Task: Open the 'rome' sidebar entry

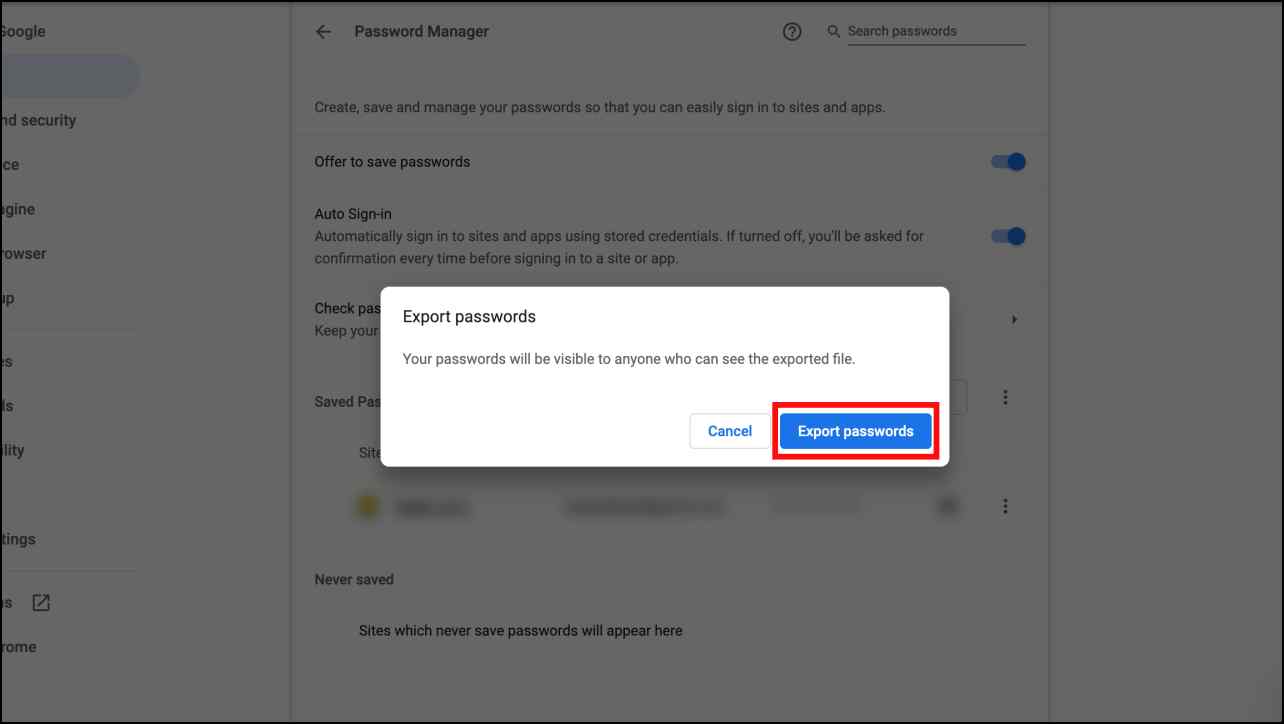Action: tap(18, 647)
